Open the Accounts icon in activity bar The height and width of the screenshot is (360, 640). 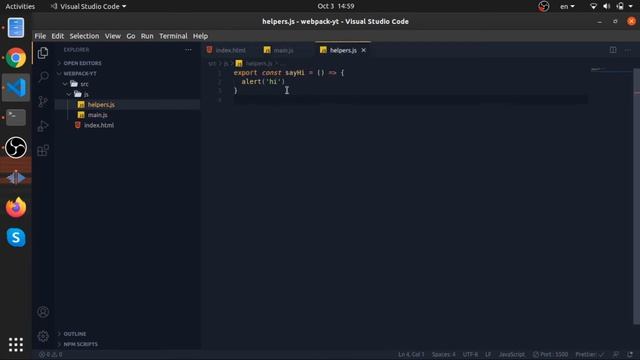(43, 312)
